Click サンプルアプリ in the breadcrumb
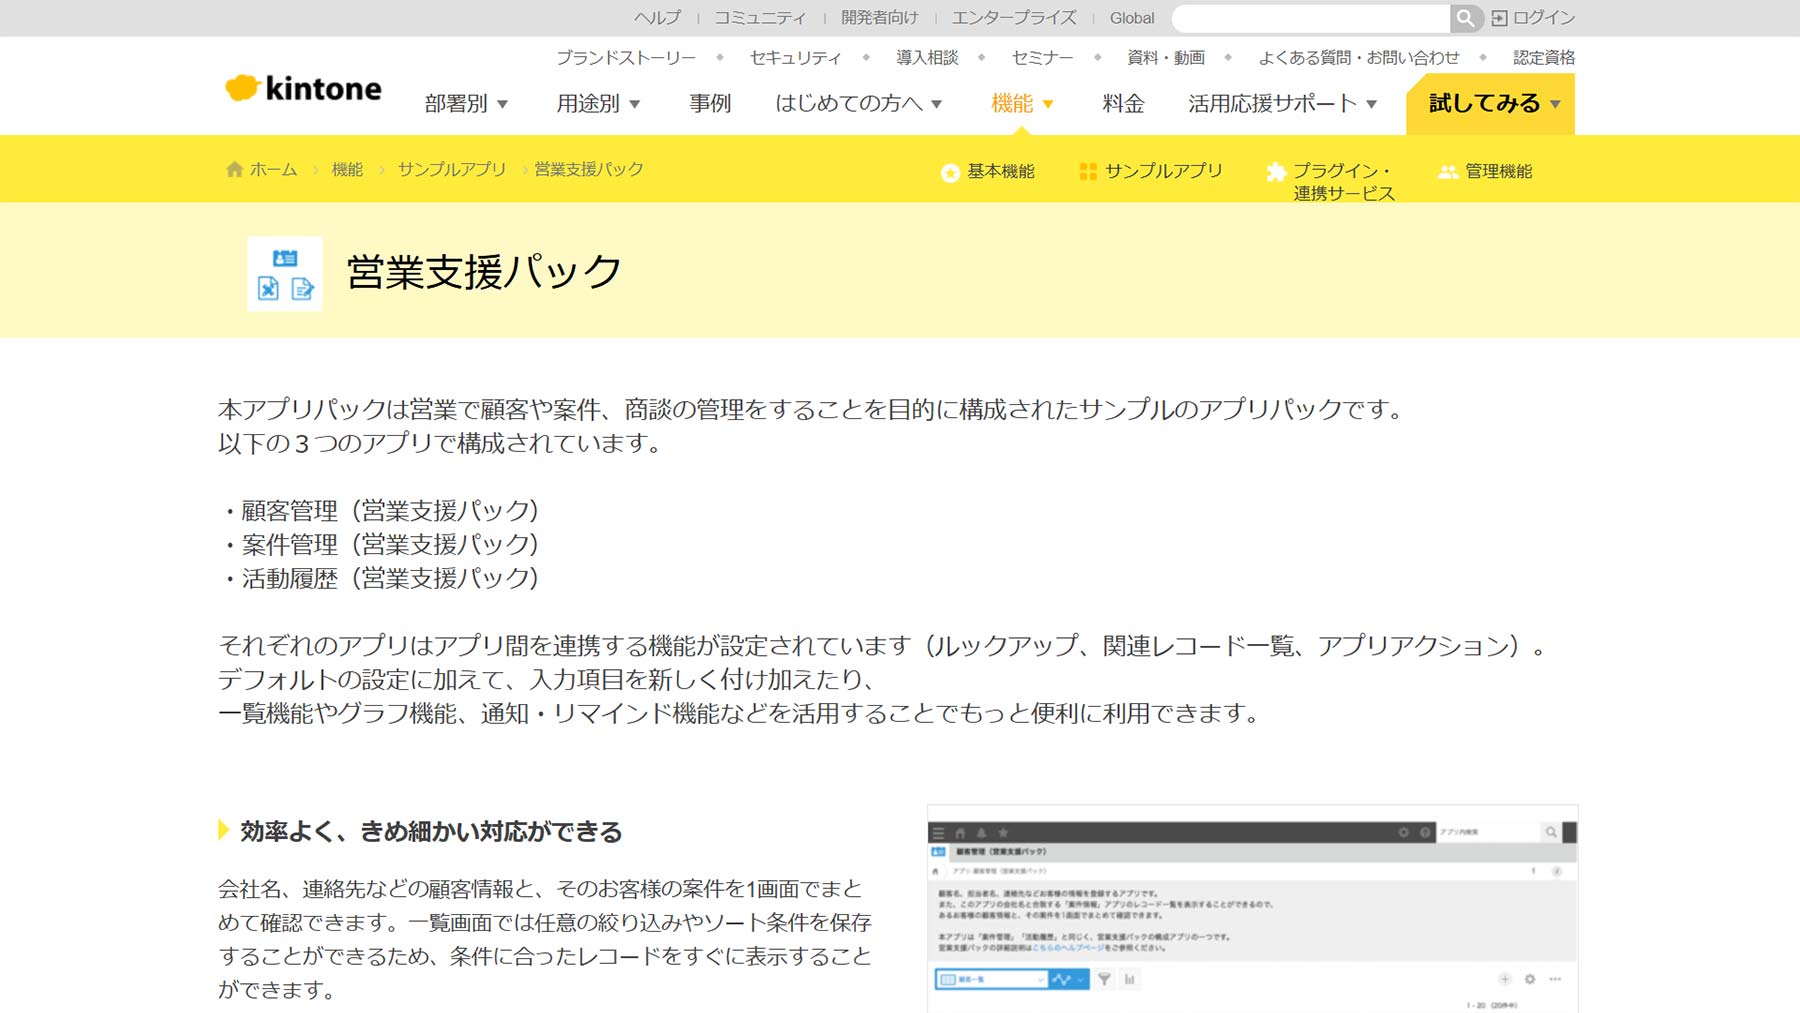The image size is (1800, 1013). coord(452,170)
